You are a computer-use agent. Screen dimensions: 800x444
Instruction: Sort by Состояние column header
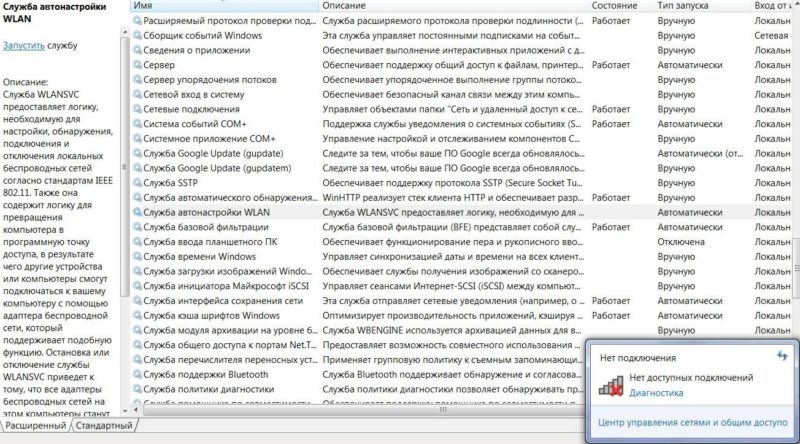(x=621, y=6)
